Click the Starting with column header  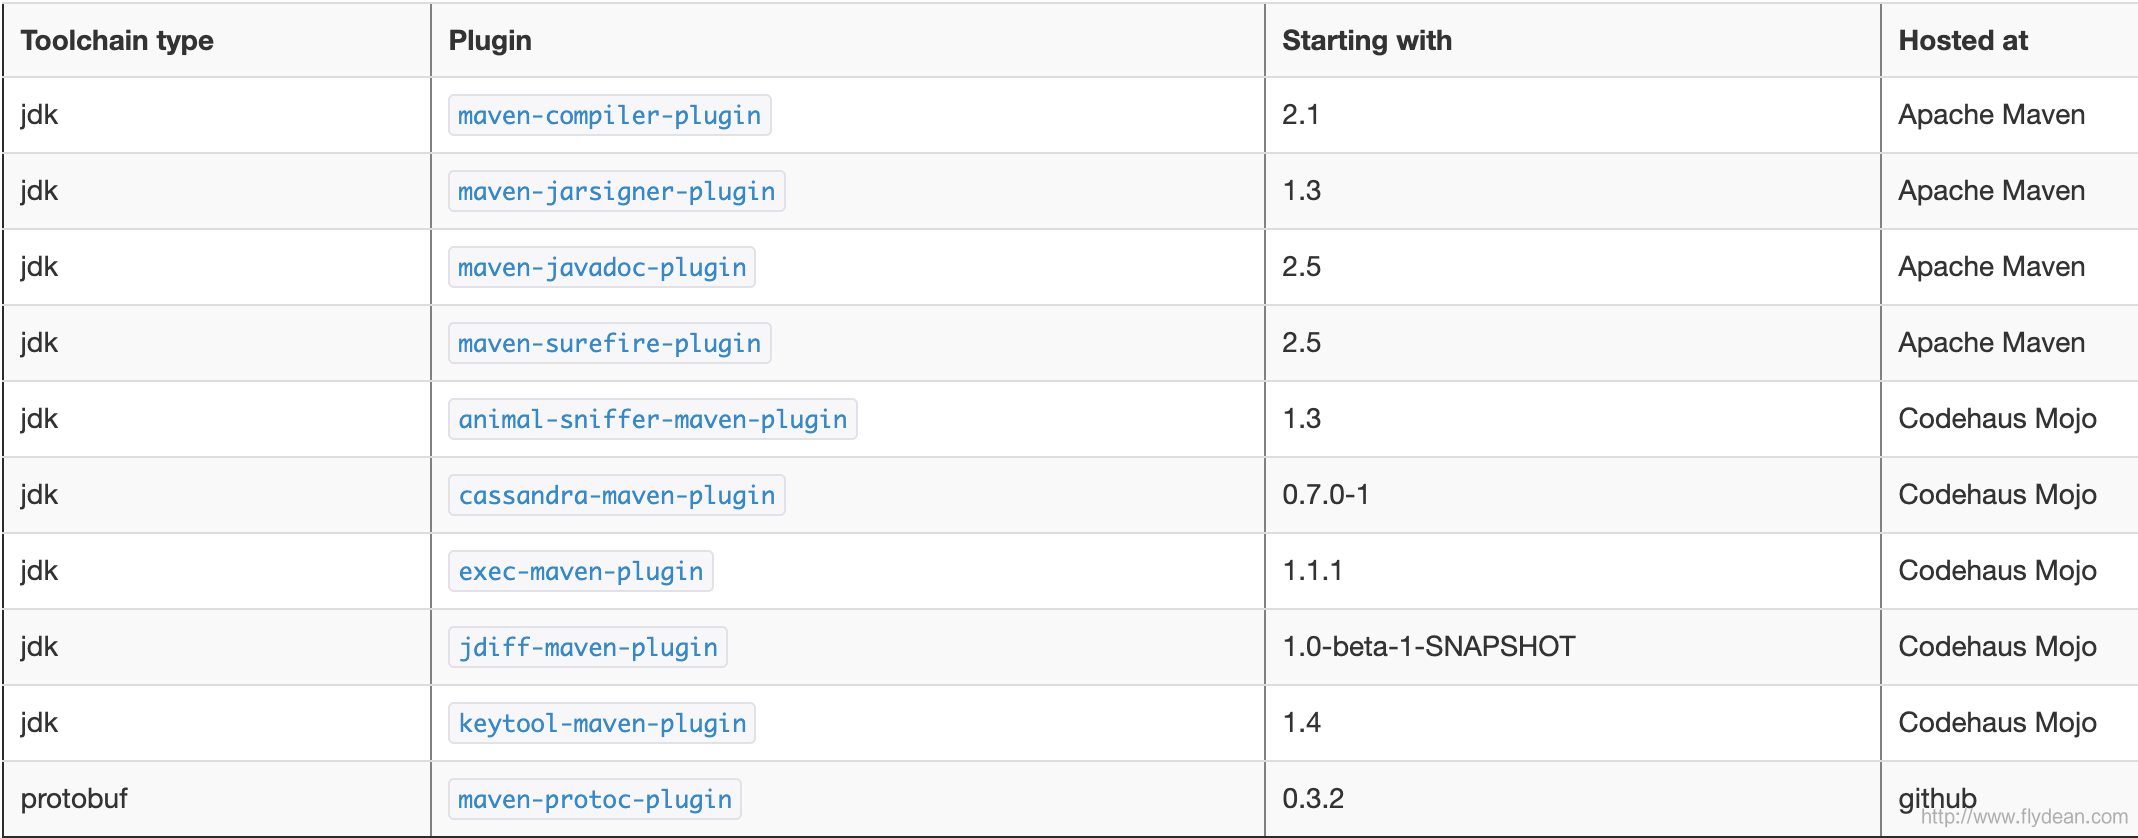(1366, 41)
